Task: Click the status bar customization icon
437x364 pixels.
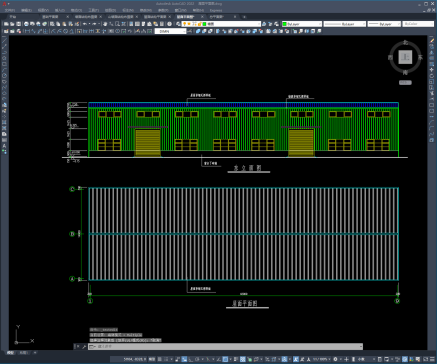Action: 432,359
